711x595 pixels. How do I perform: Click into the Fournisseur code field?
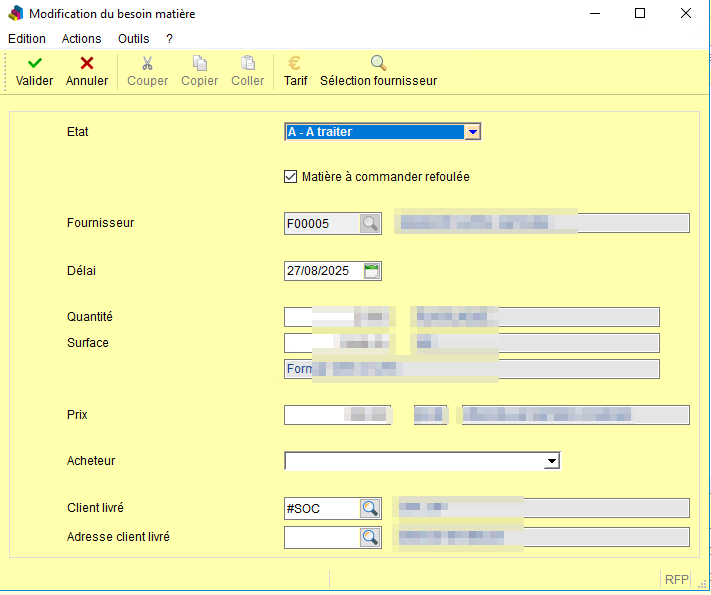click(x=321, y=223)
